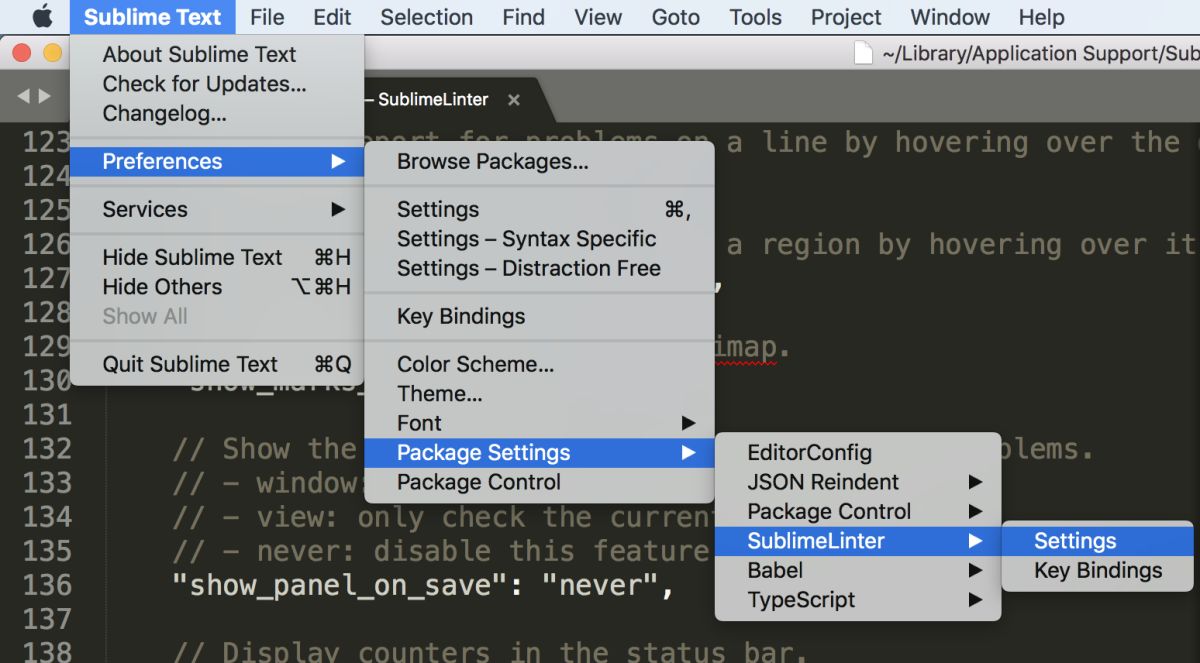The width and height of the screenshot is (1200, 663).
Task: Choose Theme…
Action: pyautogui.click(x=539, y=393)
